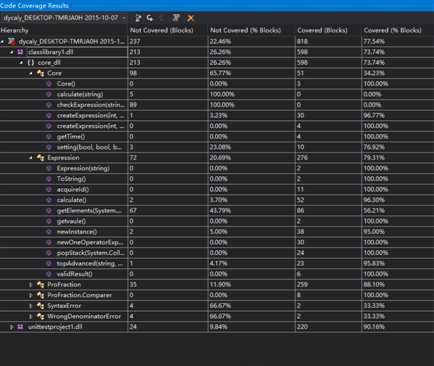Screen dimensions: 434x366
Task: Click the getElements method icon
Action: (x=49, y=211)
